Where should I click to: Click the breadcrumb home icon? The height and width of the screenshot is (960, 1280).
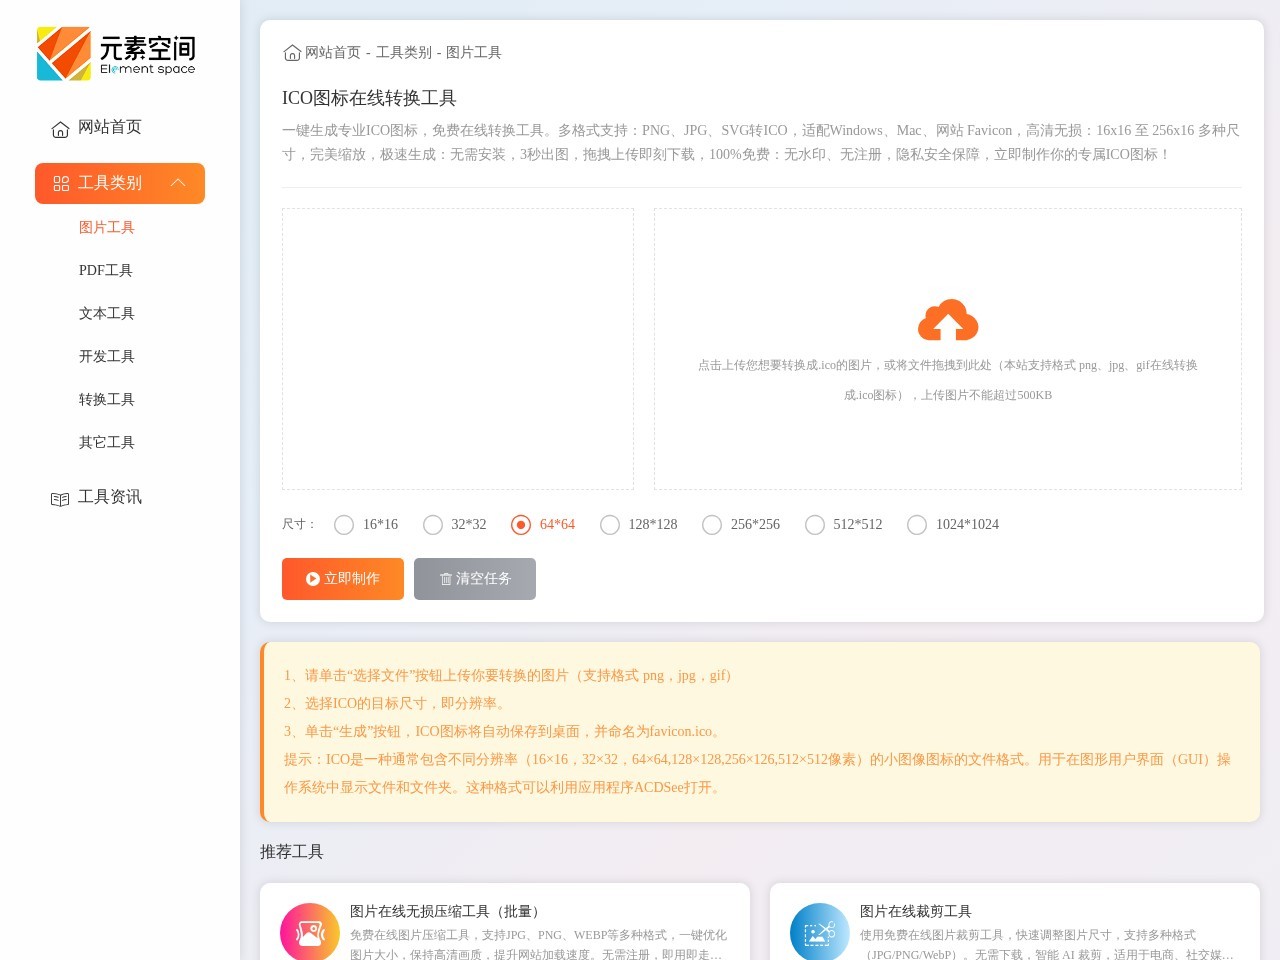pyautogui.click(x=292, y=52)
